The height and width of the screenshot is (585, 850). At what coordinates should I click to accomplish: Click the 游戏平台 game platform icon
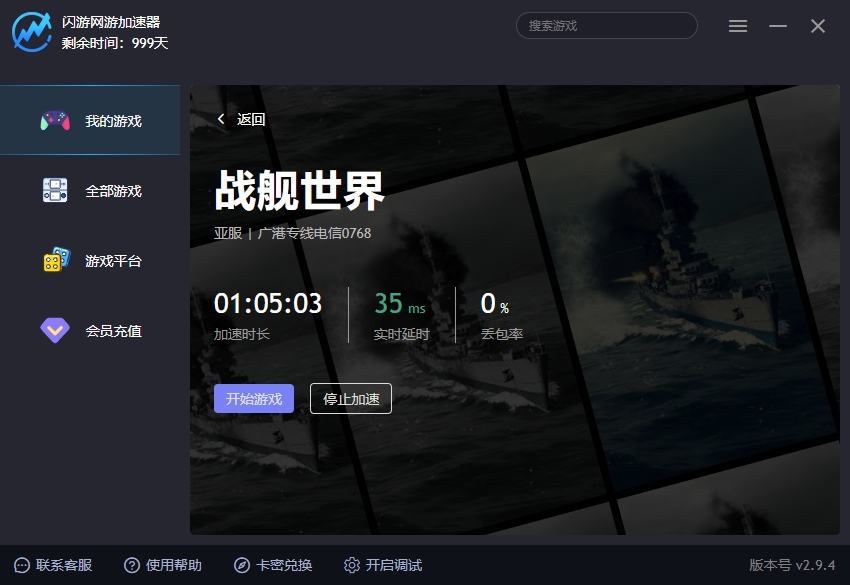pos(57,260)
